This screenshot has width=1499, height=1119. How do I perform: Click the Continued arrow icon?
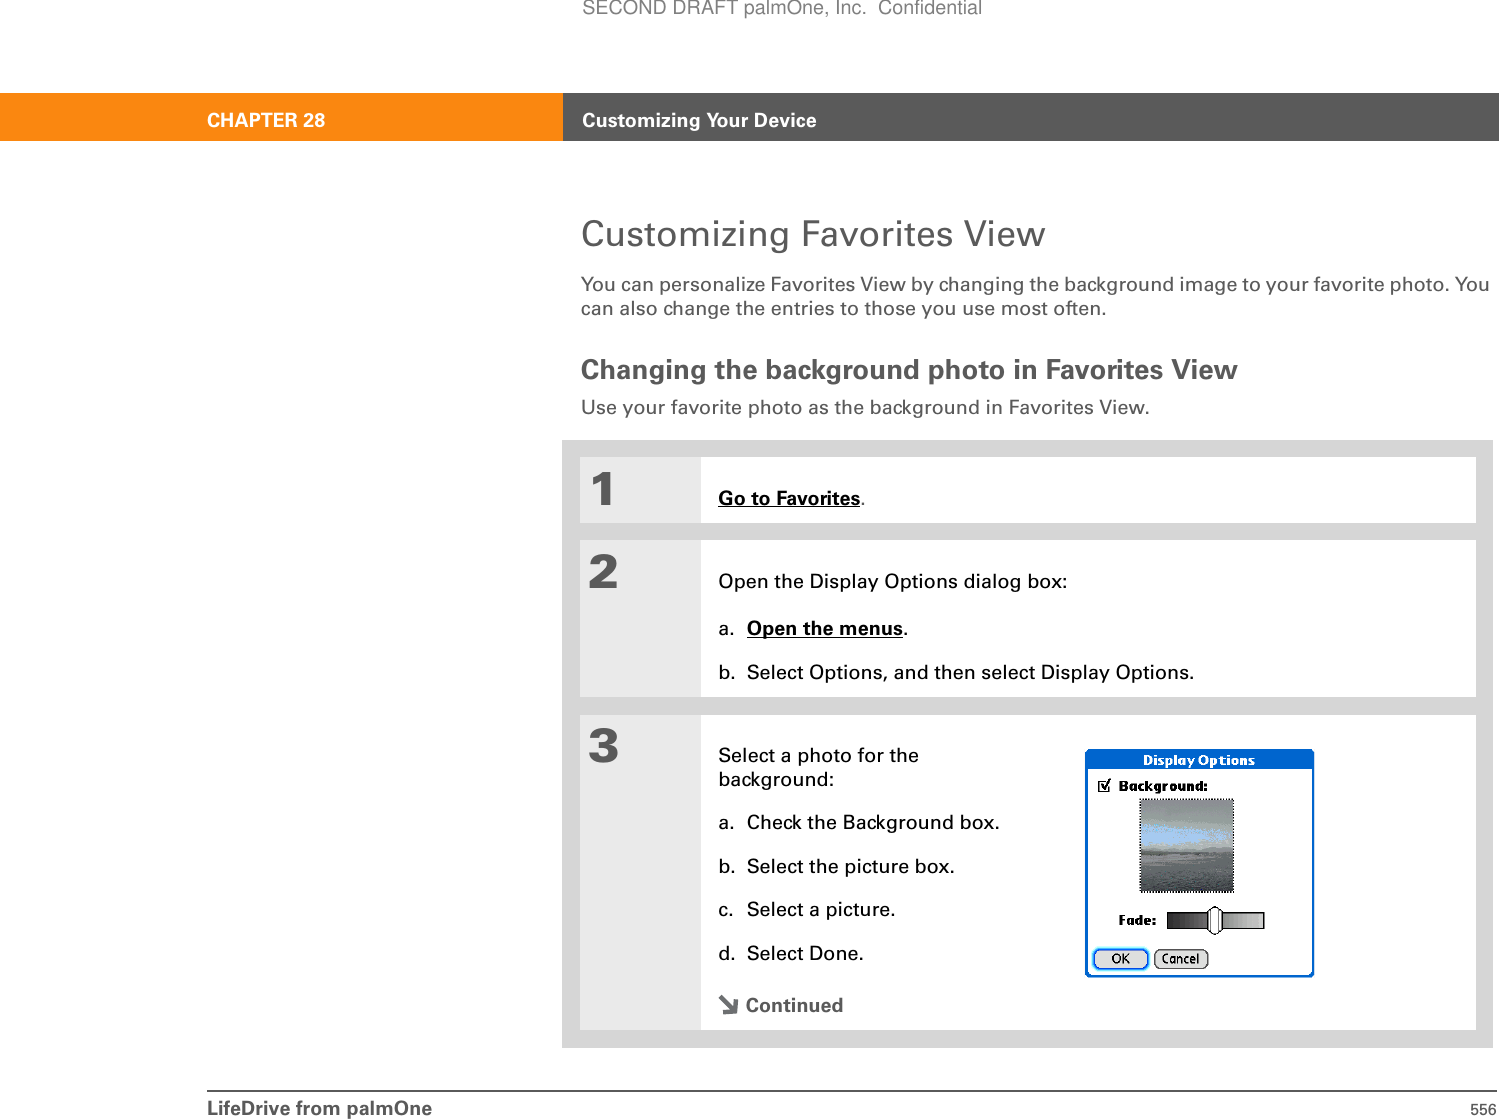(x=728, y=1005)
